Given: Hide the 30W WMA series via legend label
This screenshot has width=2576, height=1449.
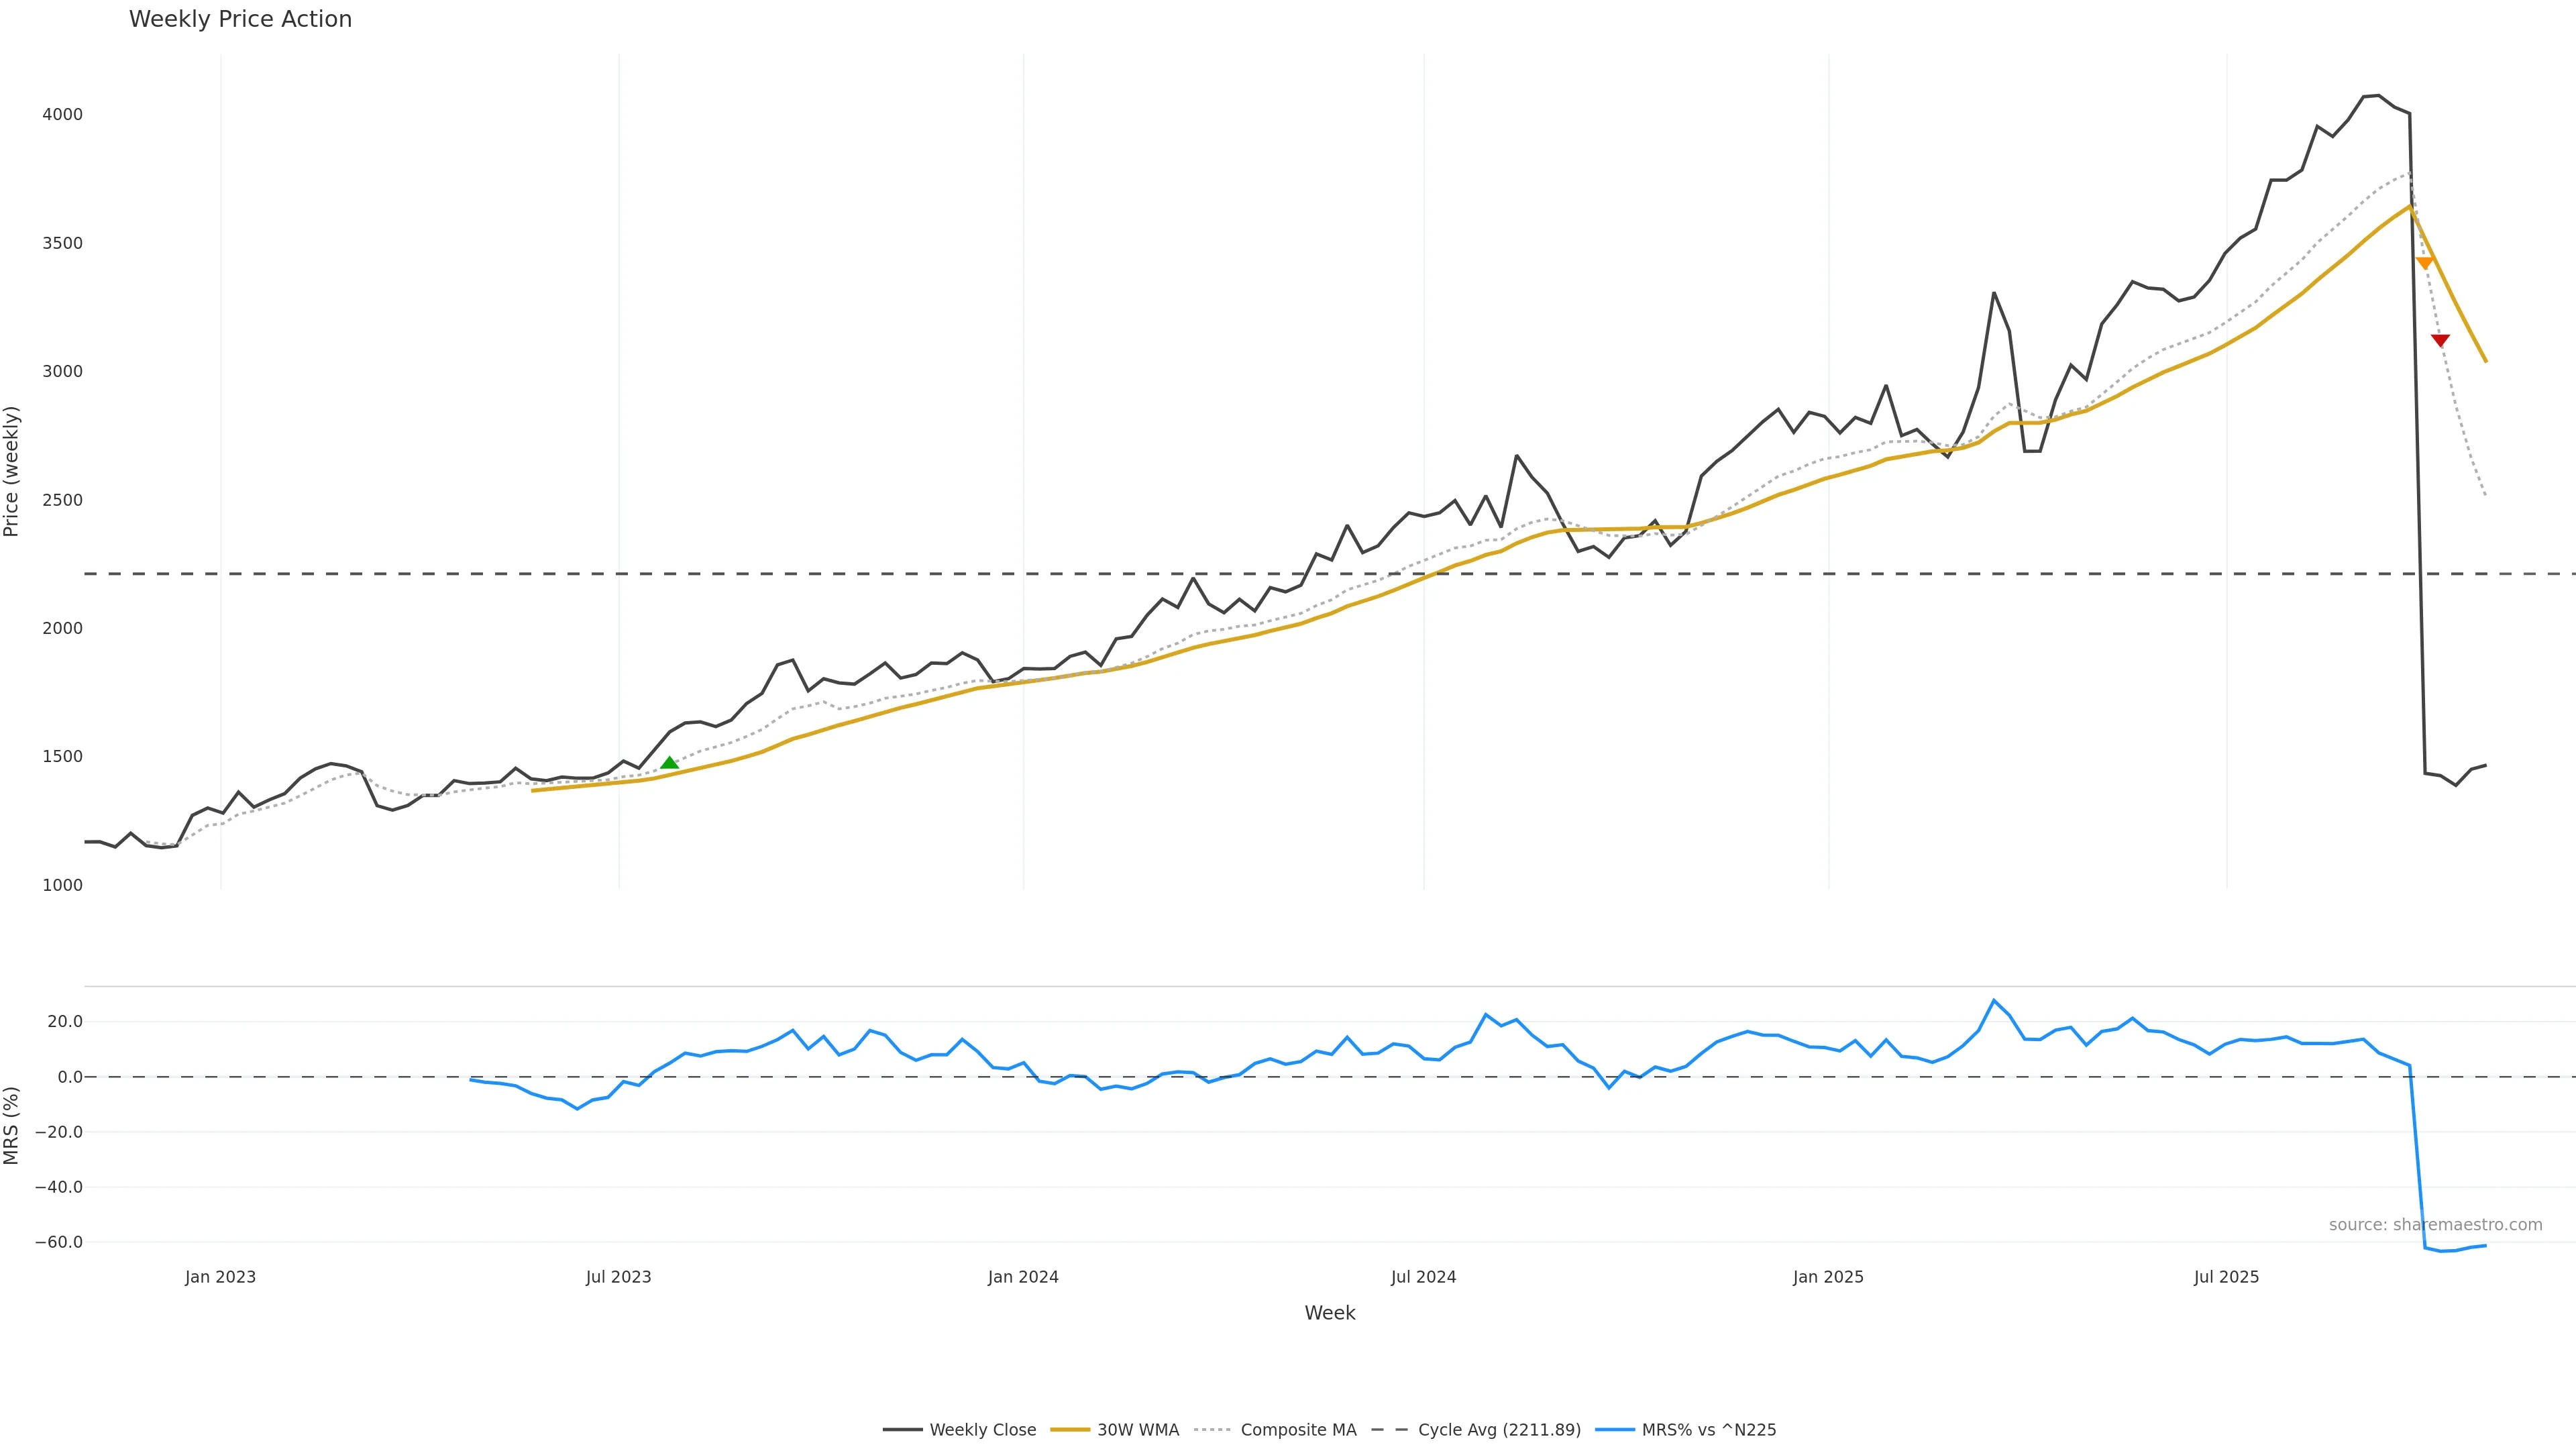Looking at the screenshot, I should pyautogui.click(x=1138, y=1430).
